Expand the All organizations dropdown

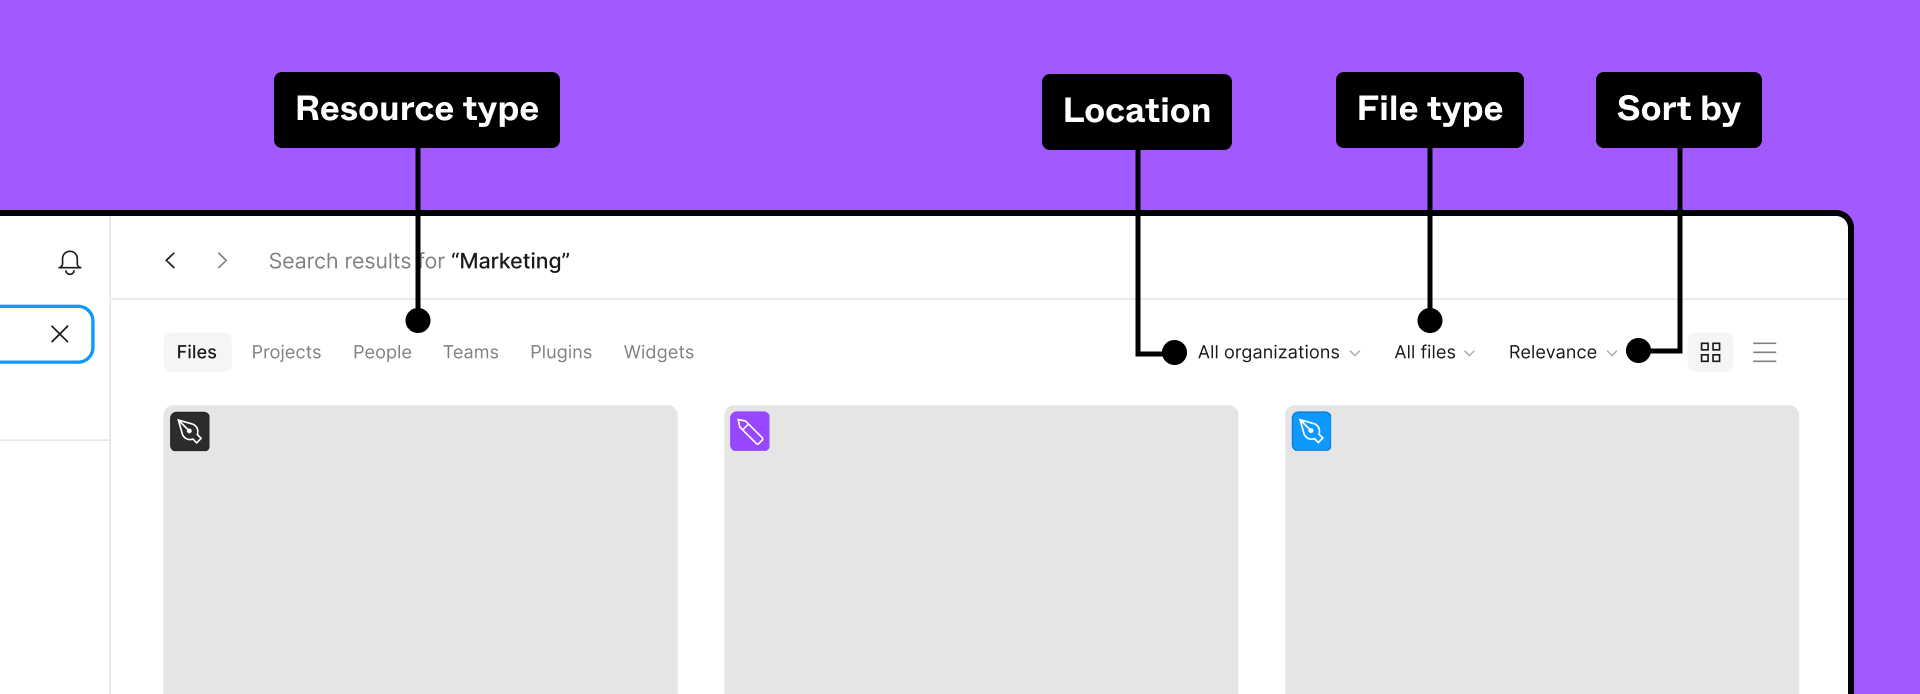[x=1279, y=352]
